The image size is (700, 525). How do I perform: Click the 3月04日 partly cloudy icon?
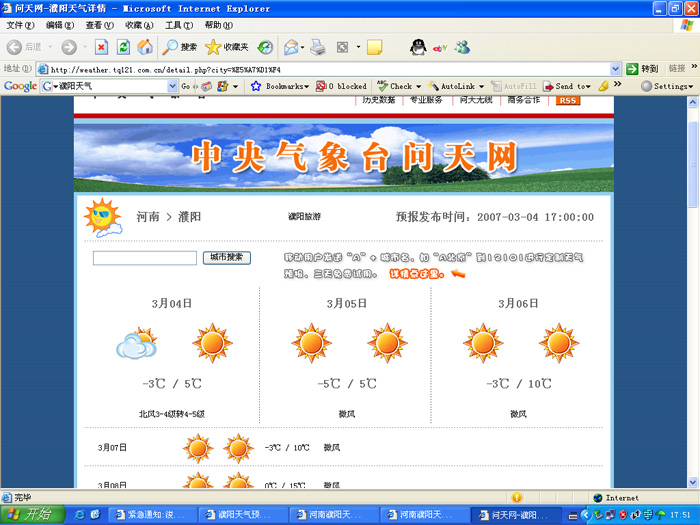point(137,343)
